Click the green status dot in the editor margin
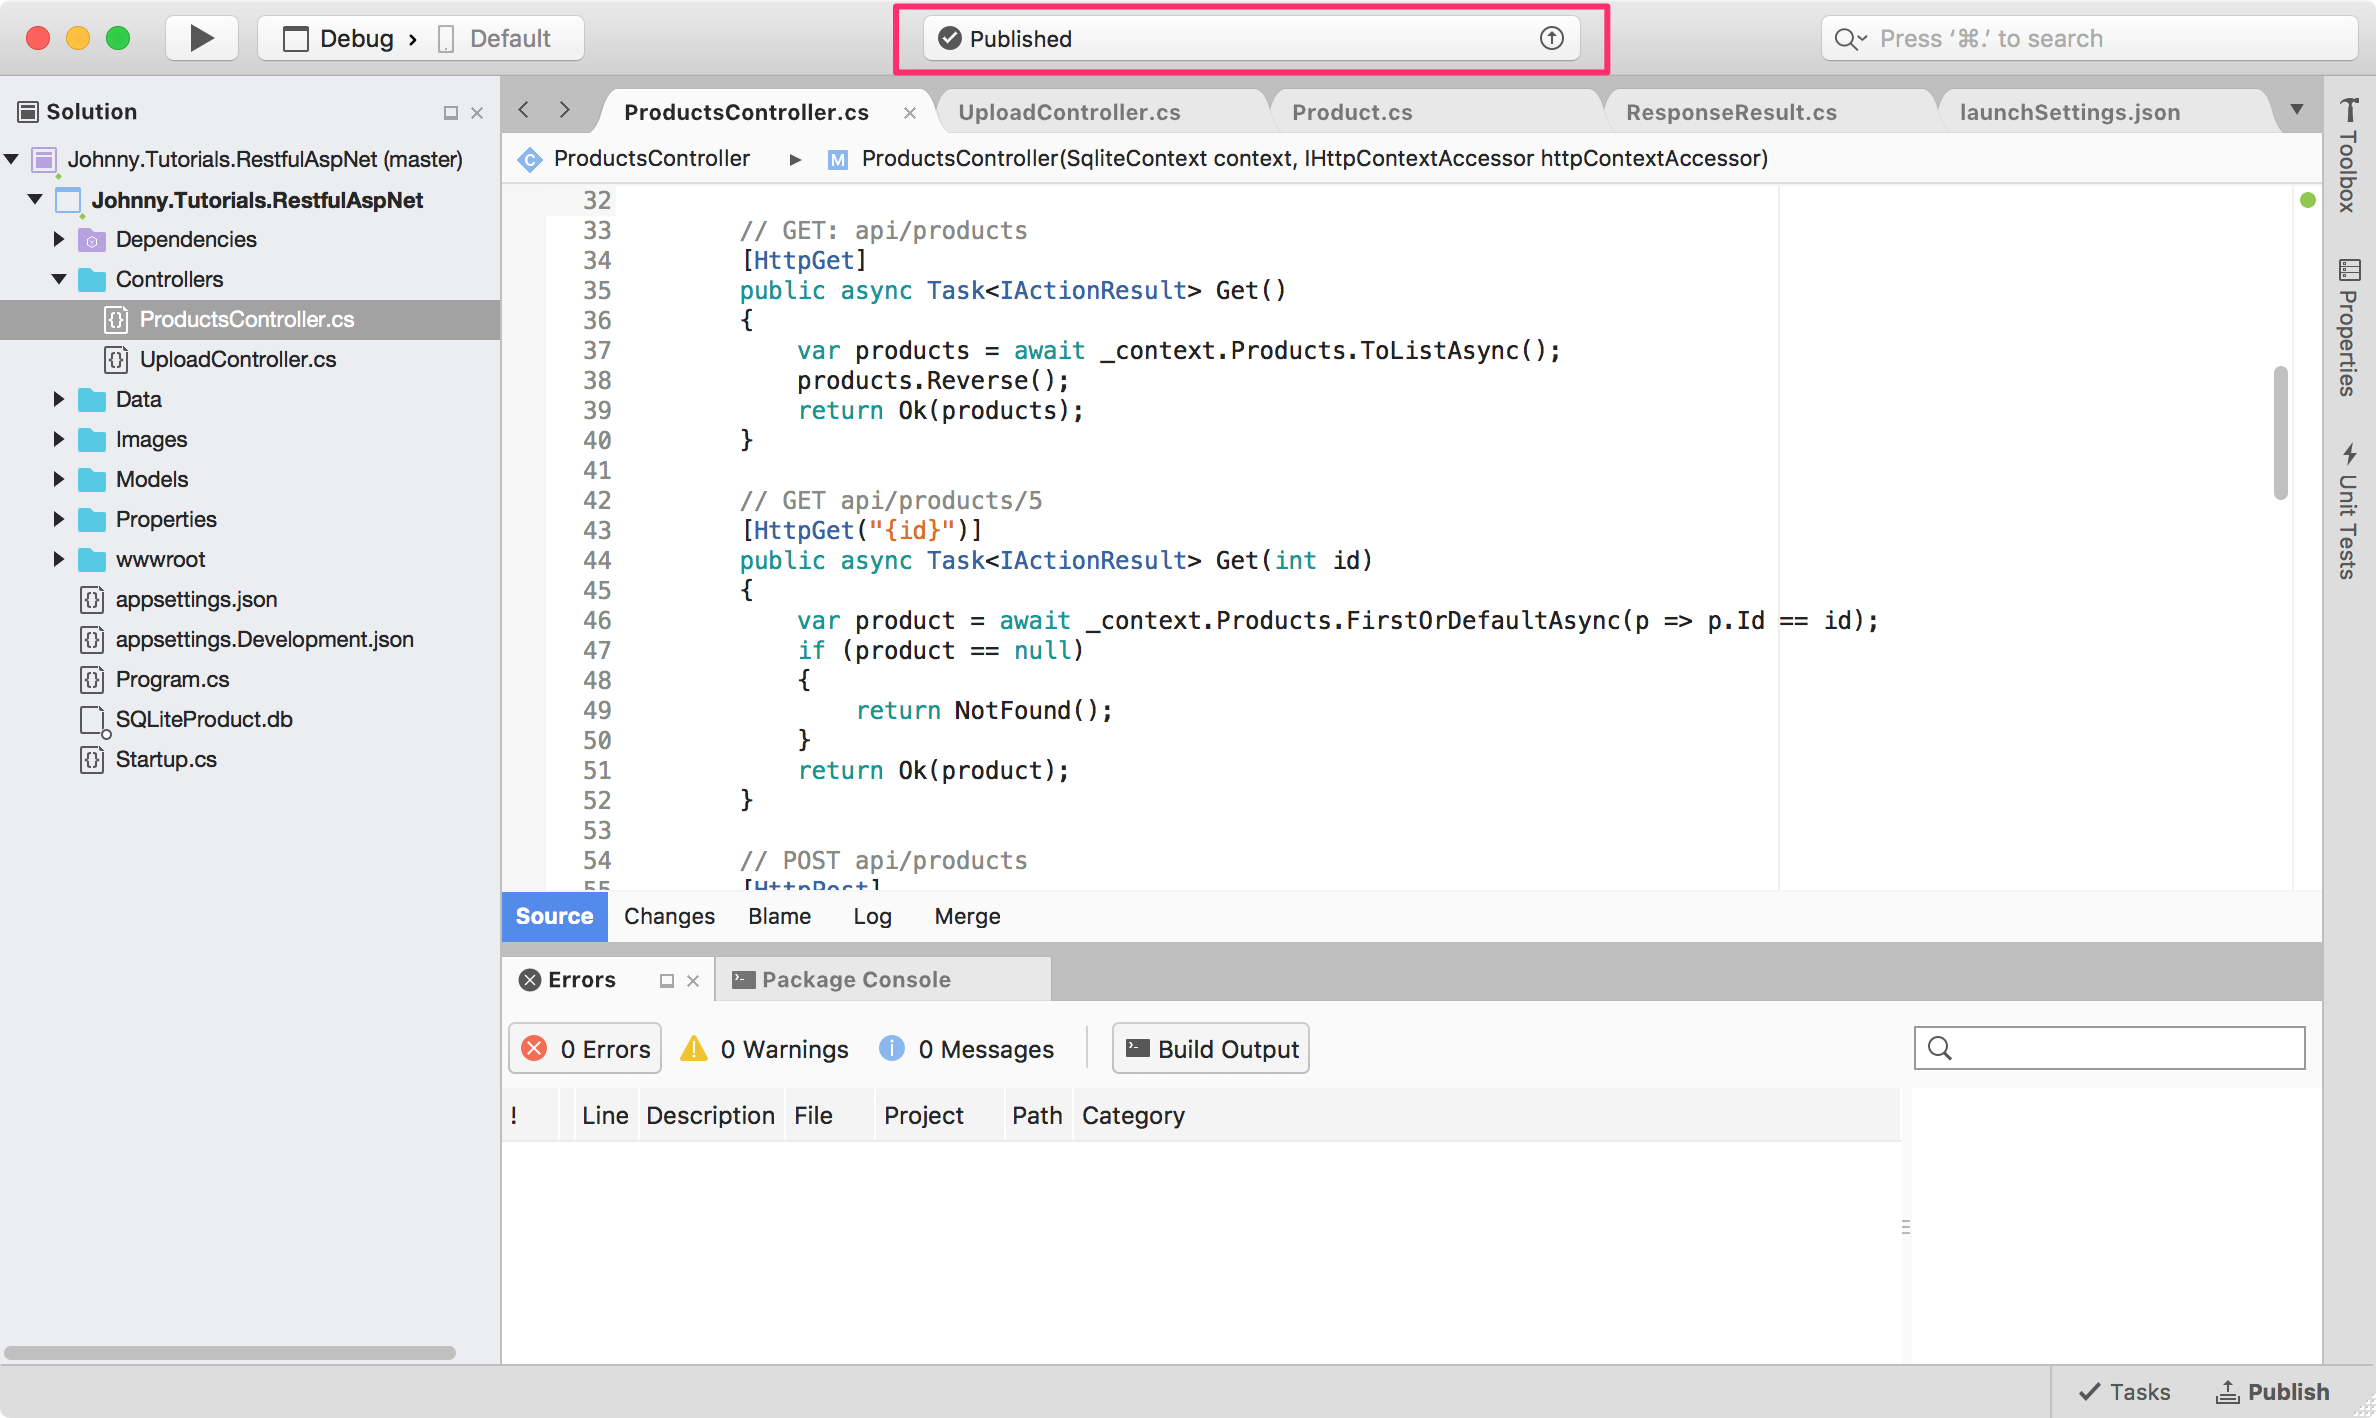Viewport: 2376px width, 1418px height. (2308, 200)
